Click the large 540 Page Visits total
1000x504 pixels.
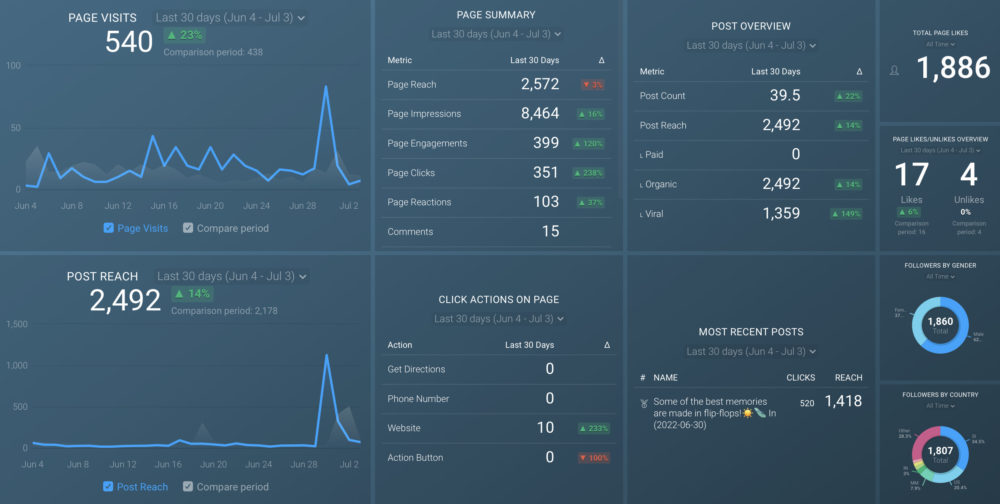(x=129, y=42)
